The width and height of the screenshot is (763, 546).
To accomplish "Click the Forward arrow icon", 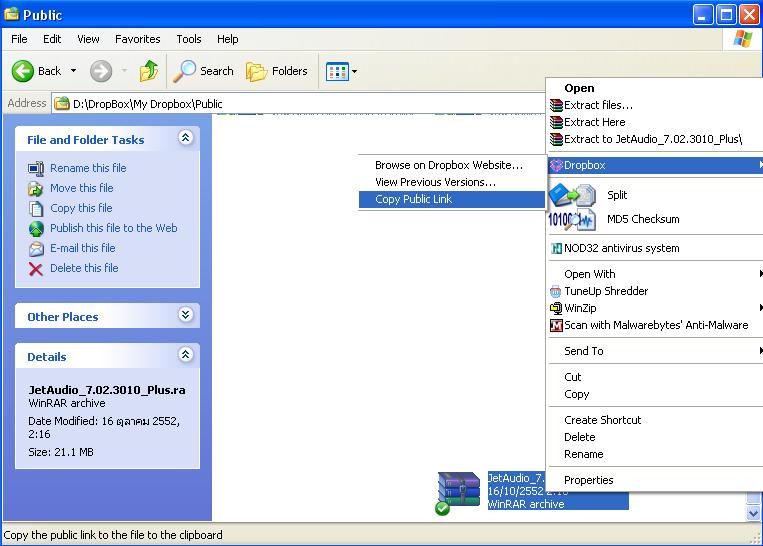I will (101, 71).
